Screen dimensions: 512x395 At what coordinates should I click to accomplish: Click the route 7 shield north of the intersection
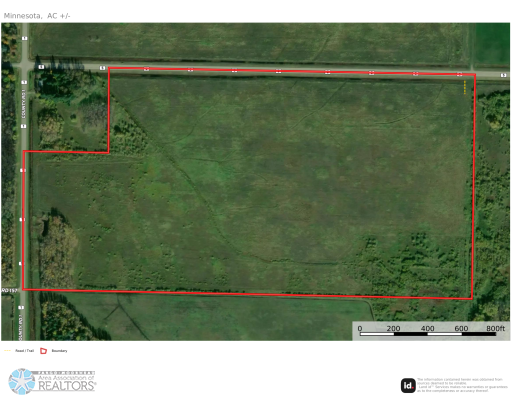pos(24,38)
